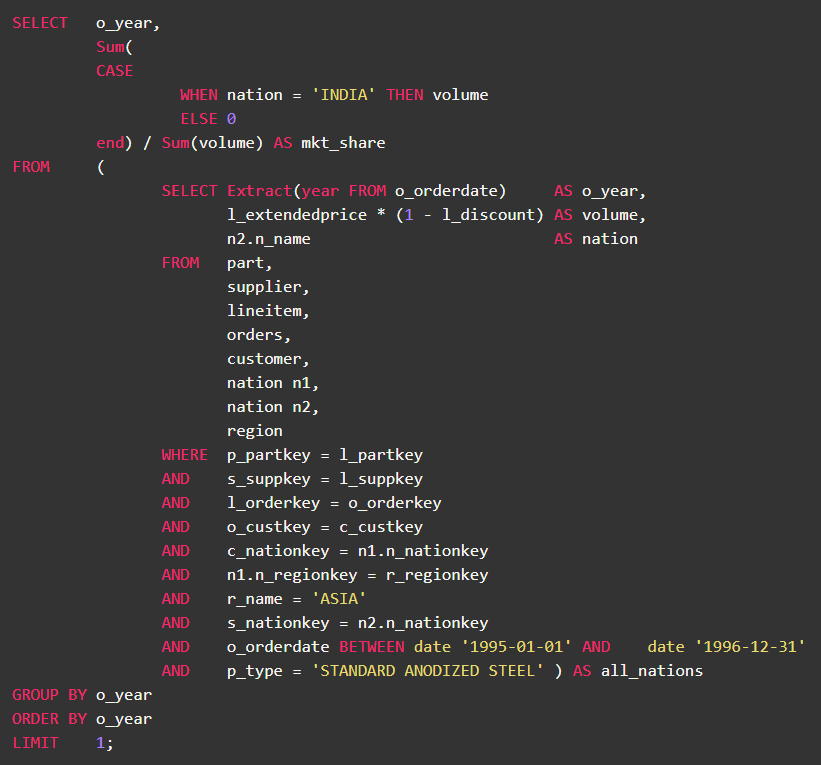Click the p_type column name

(254, 671)
